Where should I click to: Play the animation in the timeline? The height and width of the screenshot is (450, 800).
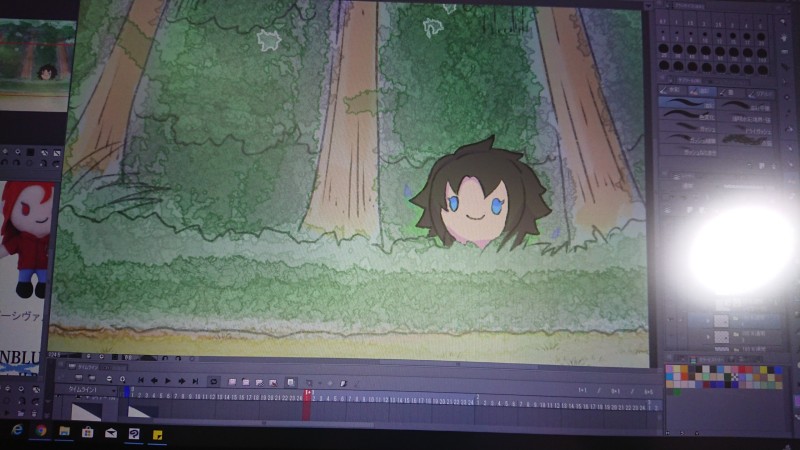click(x=168, y=381)
